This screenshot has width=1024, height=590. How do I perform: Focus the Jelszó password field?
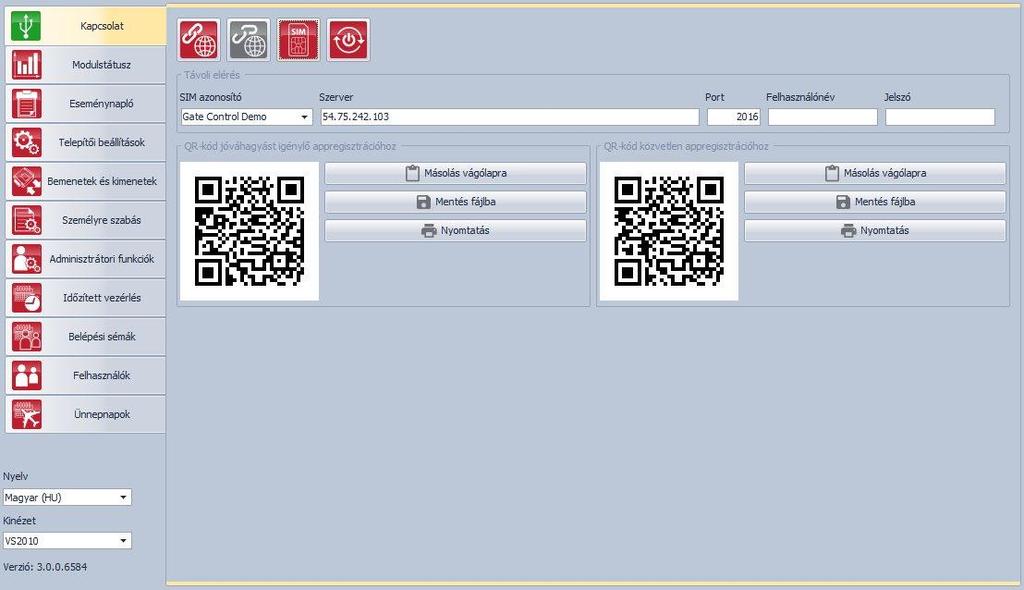click(940, 117)
